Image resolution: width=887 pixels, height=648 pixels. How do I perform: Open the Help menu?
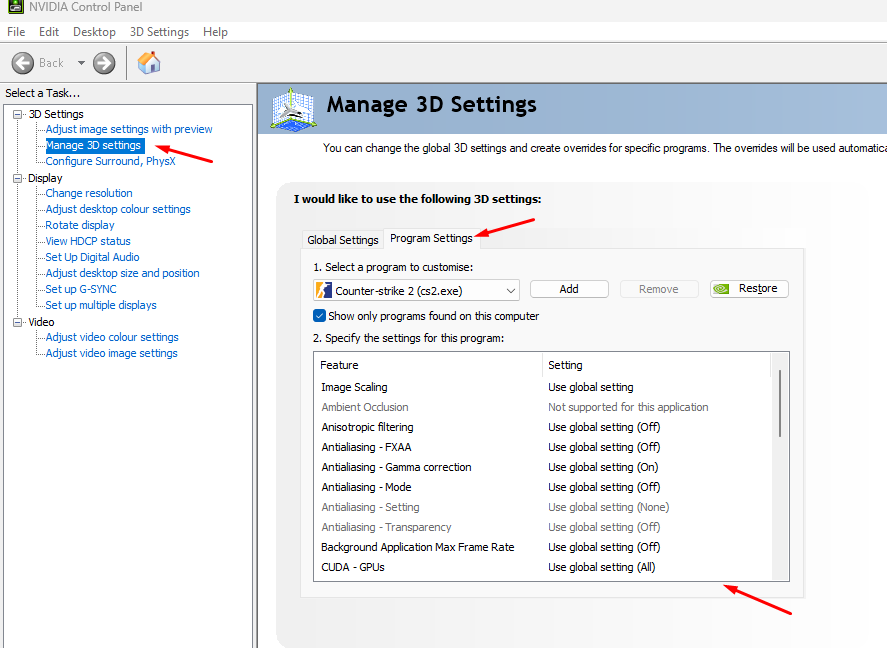(x=215, y=32)
